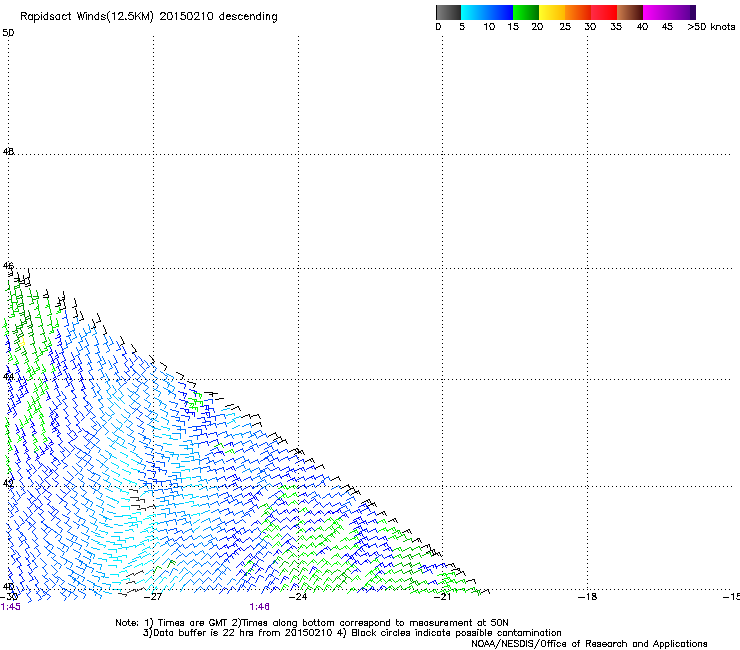Click the longitude label '-27'
This screenshot has height=650, width=740.
pos(153,597)
